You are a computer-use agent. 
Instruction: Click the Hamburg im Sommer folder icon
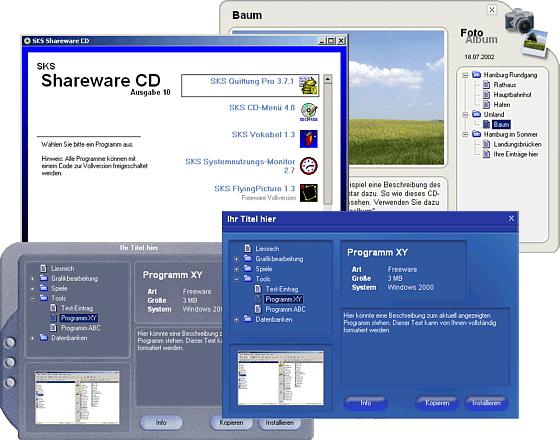(476, 134)
